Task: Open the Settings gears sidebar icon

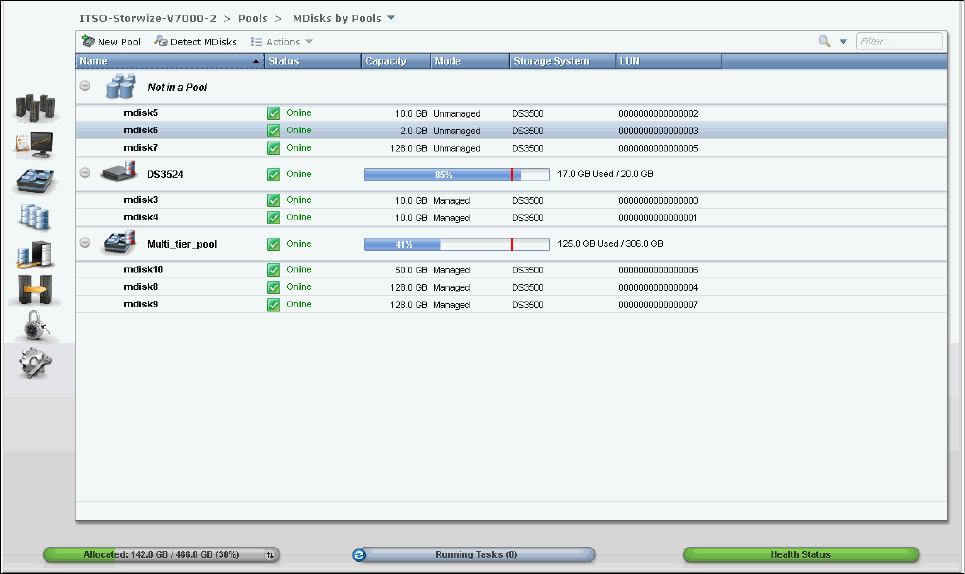Action: coord(35,364)
